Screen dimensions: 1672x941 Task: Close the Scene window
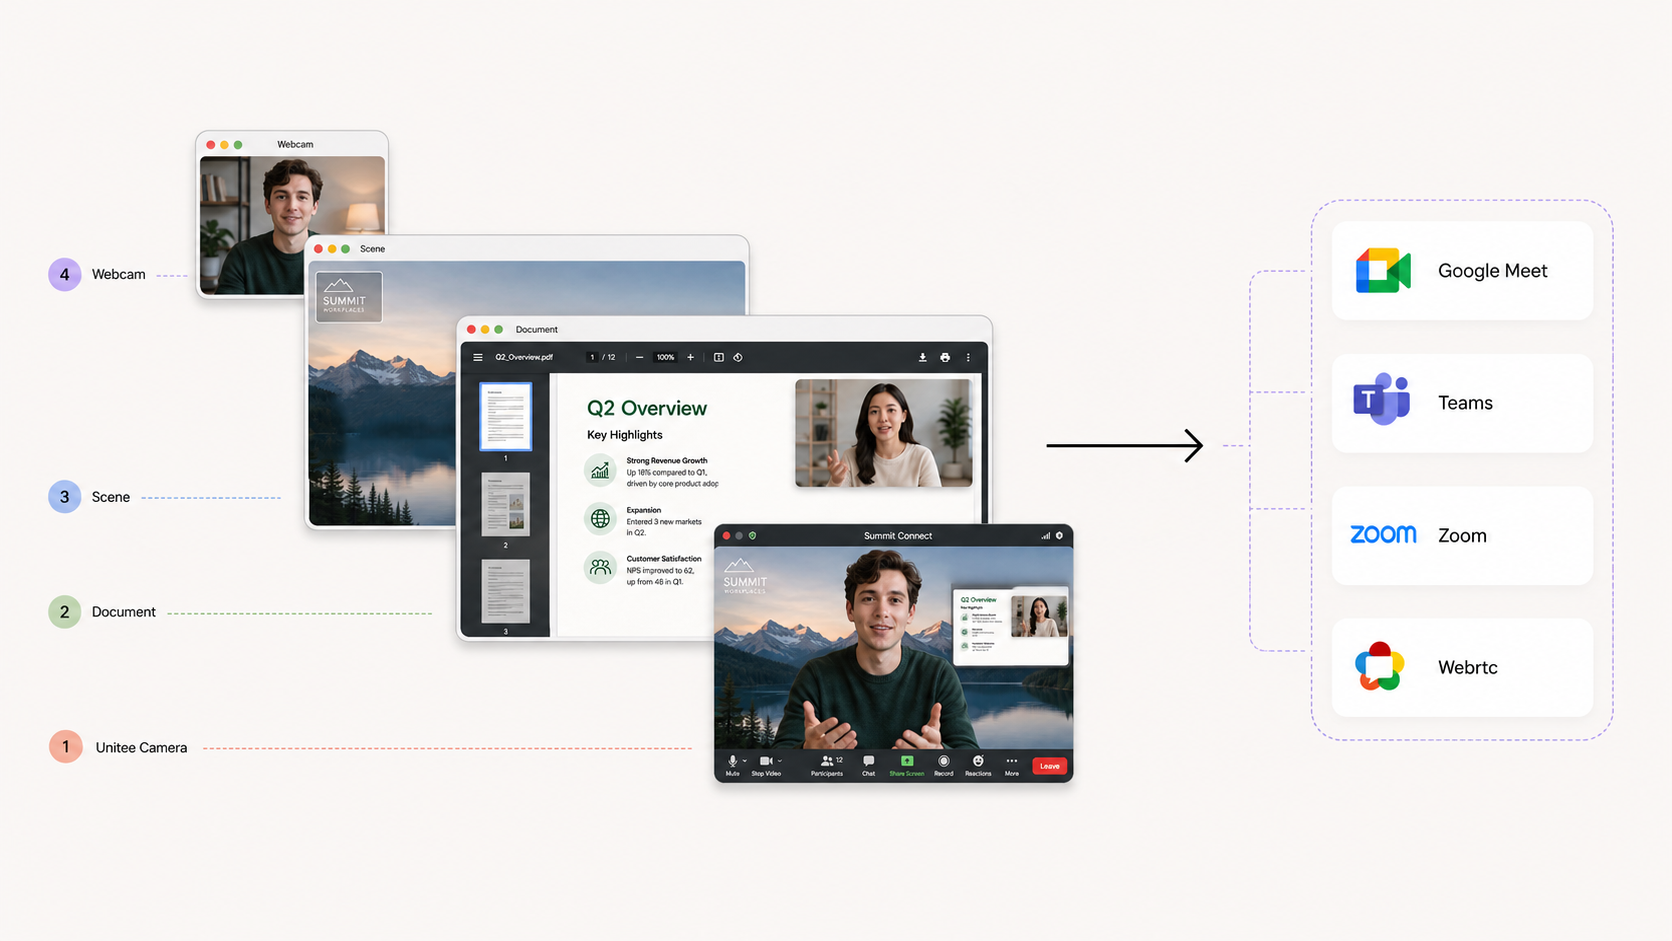pyautogui.click(x=318, y=249)
